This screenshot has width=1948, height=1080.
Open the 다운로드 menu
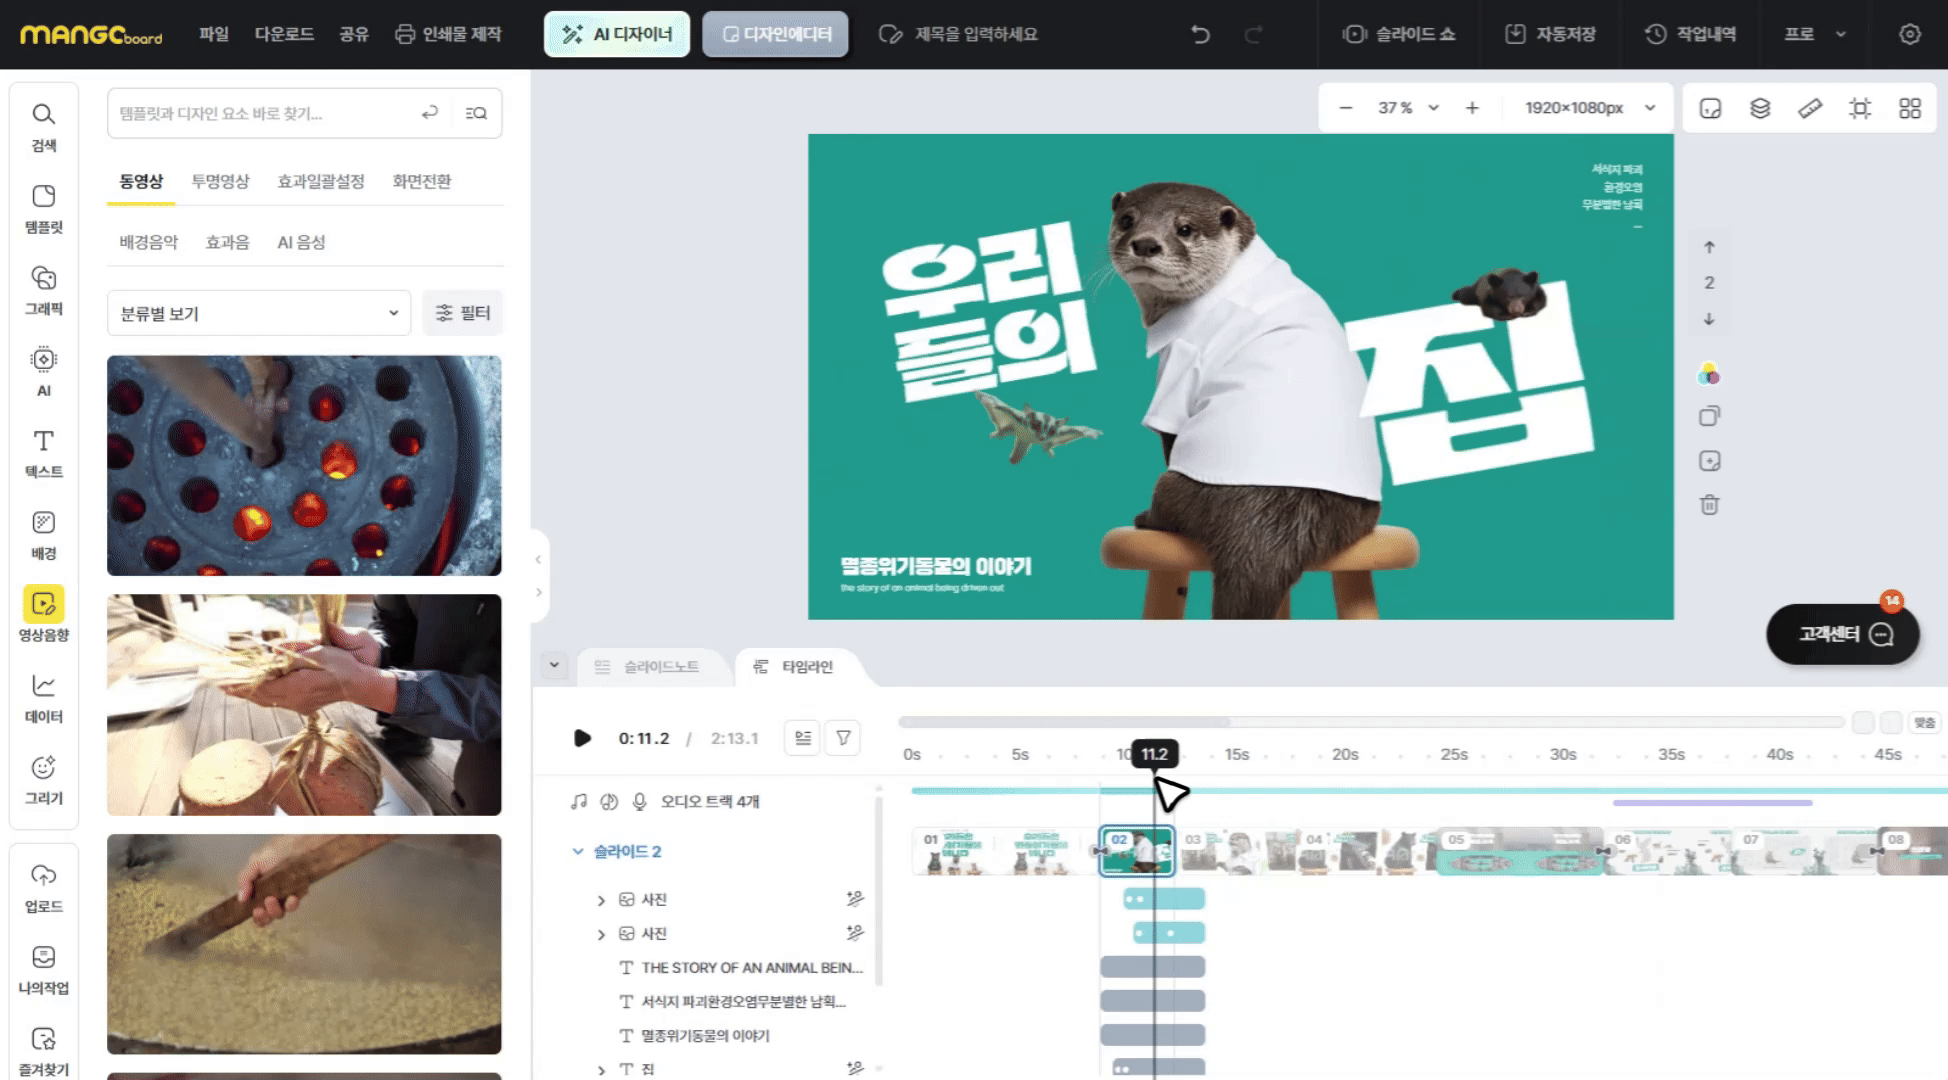284,34
